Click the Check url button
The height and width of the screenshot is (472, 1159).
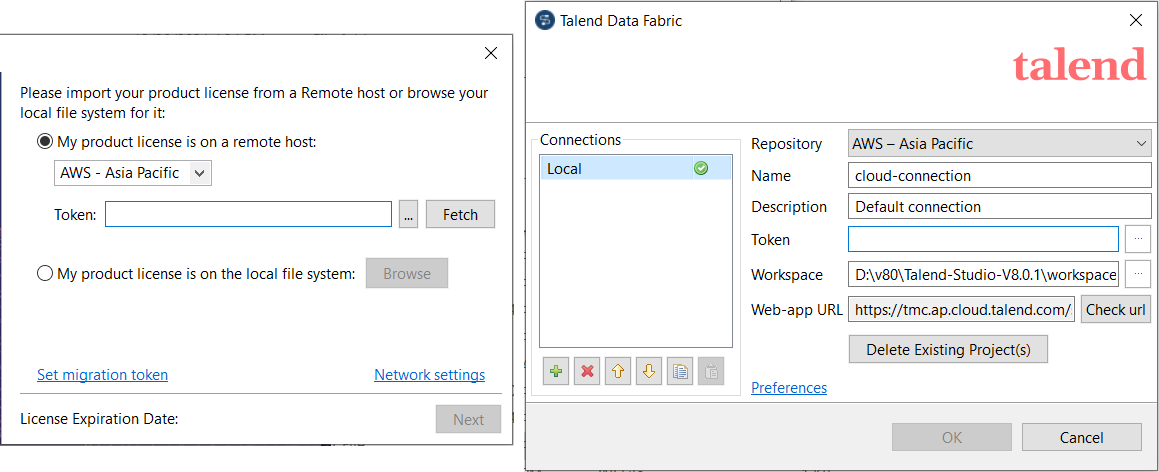click(x=1115, y=309)
